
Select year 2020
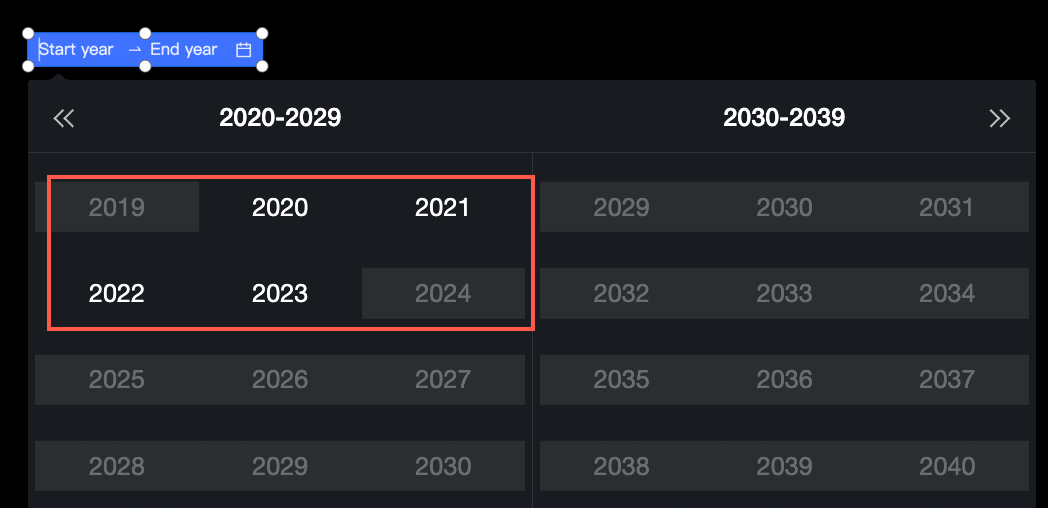(x=280, y=207)
